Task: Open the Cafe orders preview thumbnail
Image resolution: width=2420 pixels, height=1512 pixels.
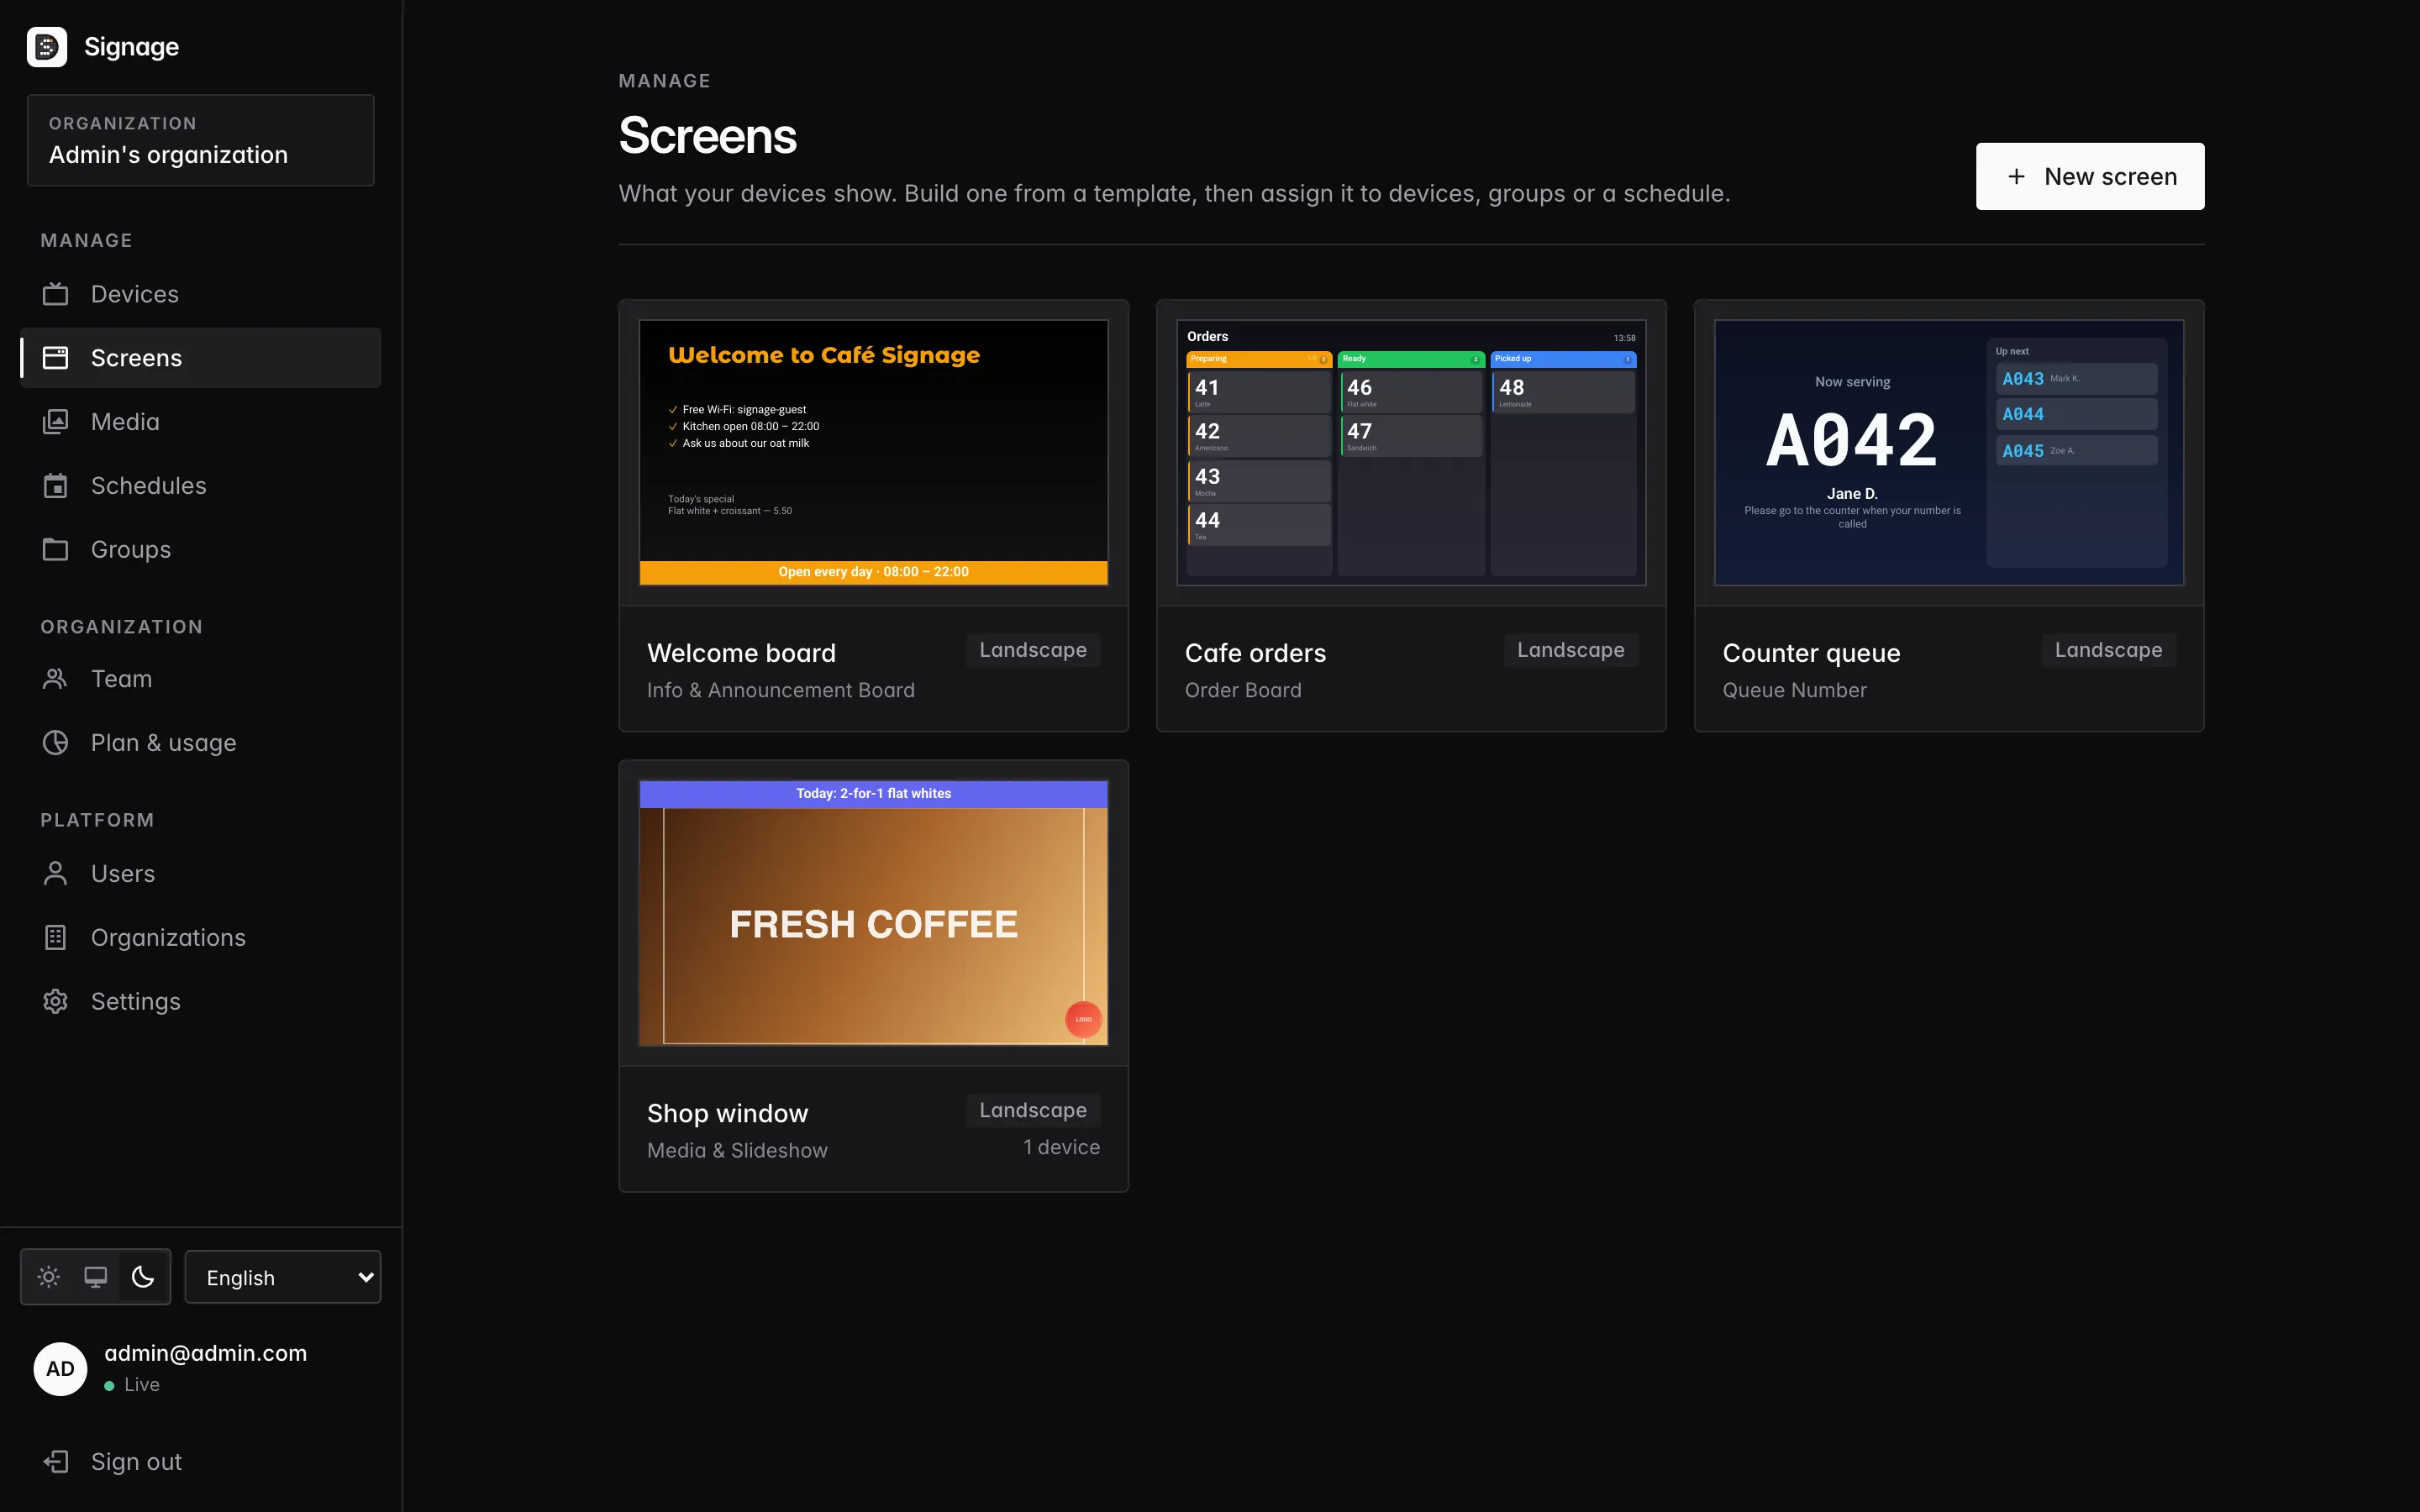Action: [1411, 453]
